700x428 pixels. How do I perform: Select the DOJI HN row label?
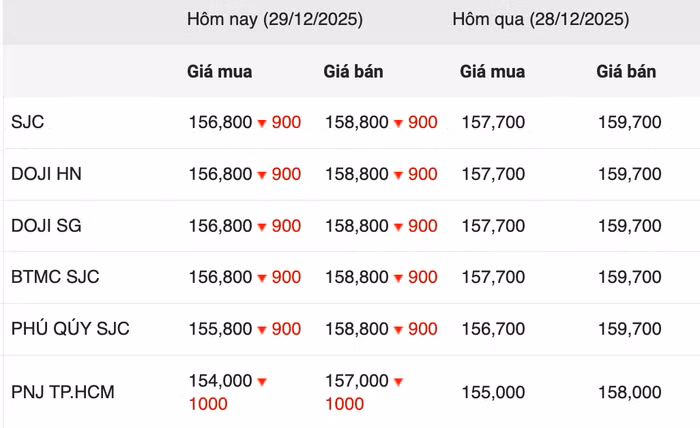46,174
